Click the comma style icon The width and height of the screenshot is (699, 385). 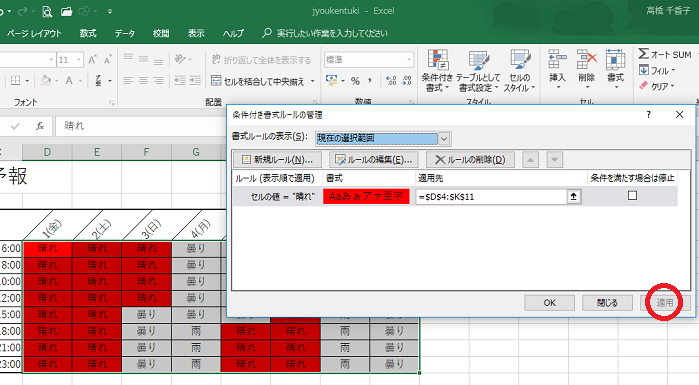(370, 81)
